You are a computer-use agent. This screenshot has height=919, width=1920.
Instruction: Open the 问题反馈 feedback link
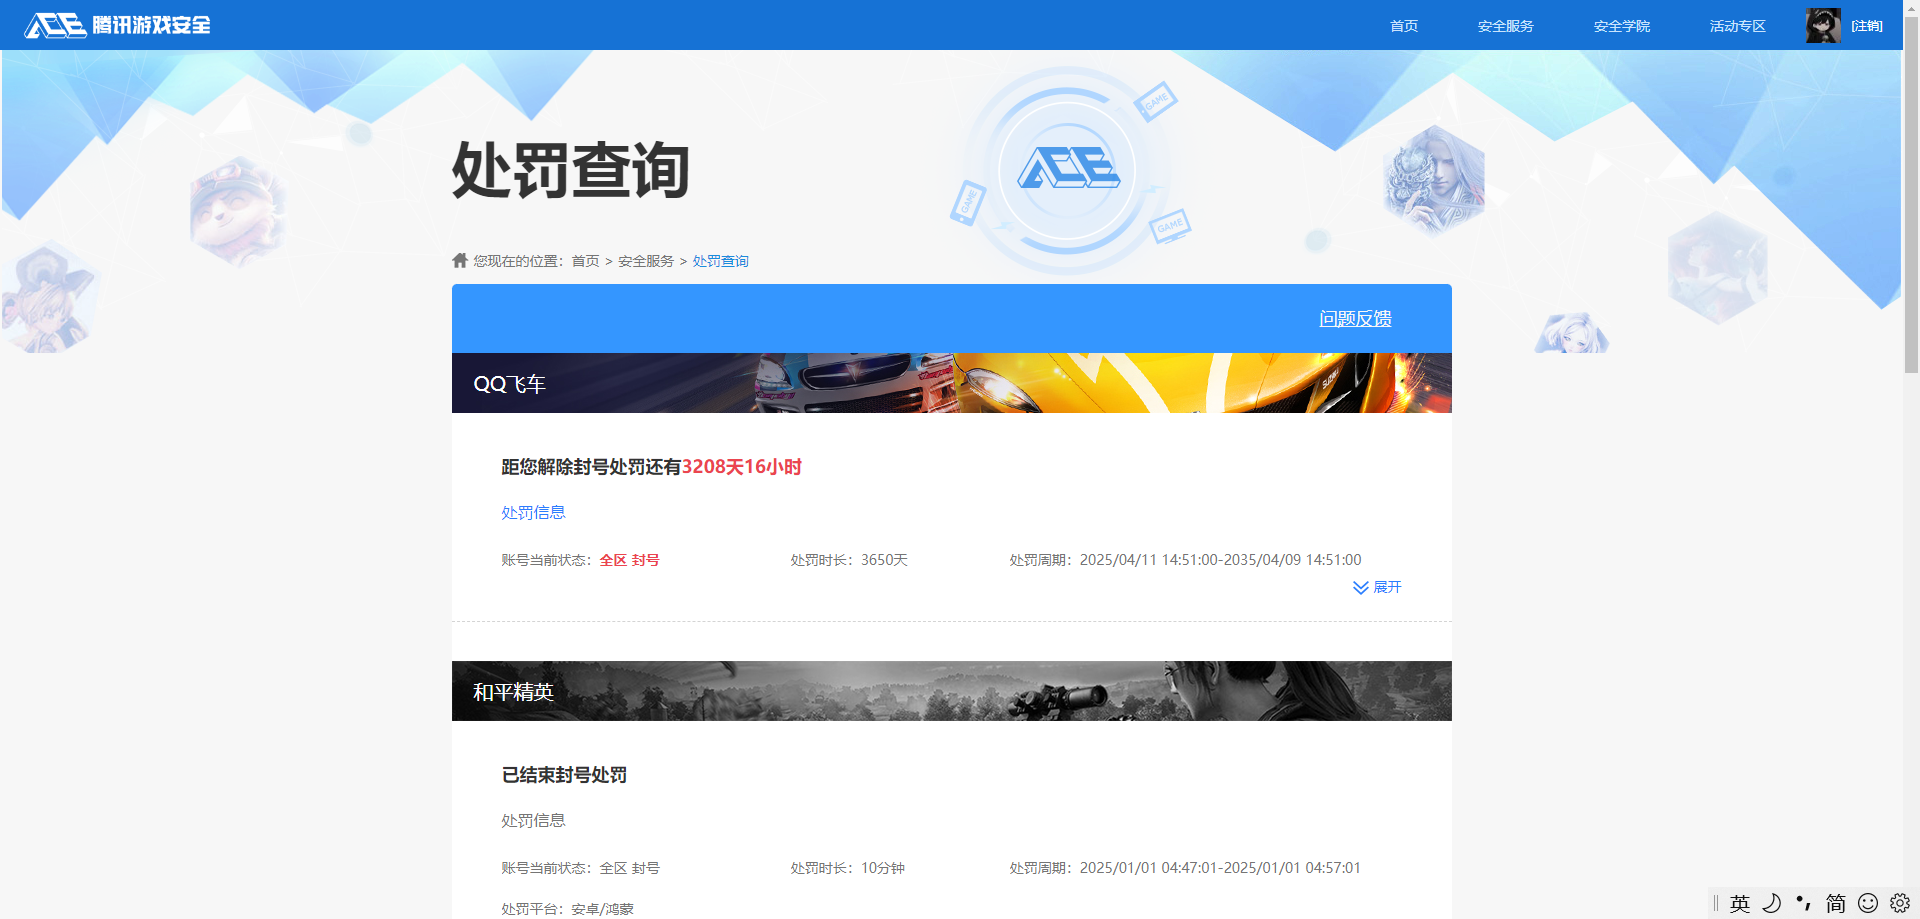[x=1355, y=318]
